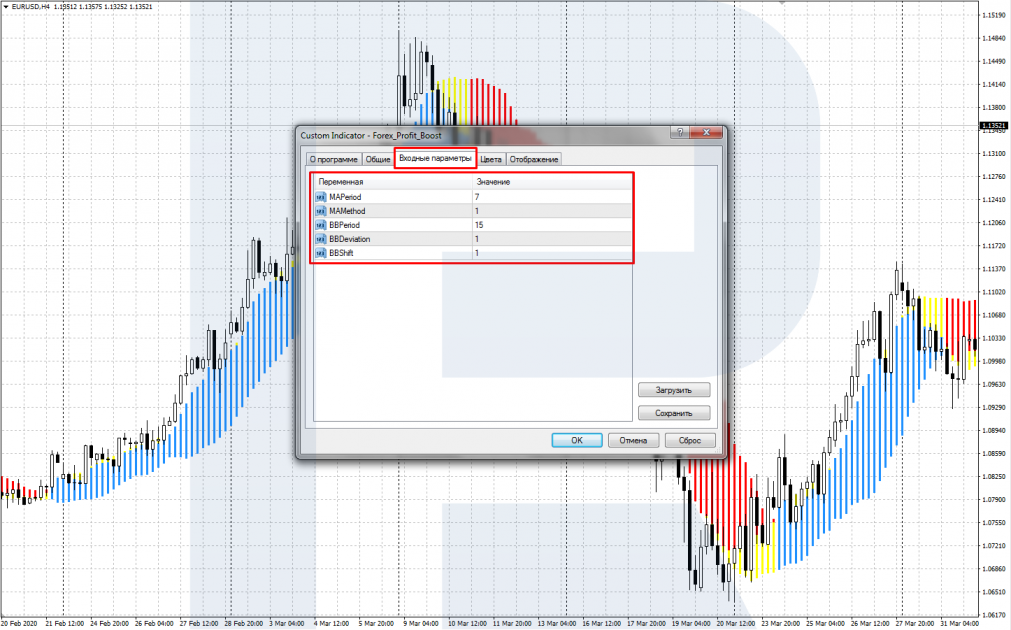1011x630 pixels.
Task: Click the BBDeviation parameter icon
Action: [321, 239]
